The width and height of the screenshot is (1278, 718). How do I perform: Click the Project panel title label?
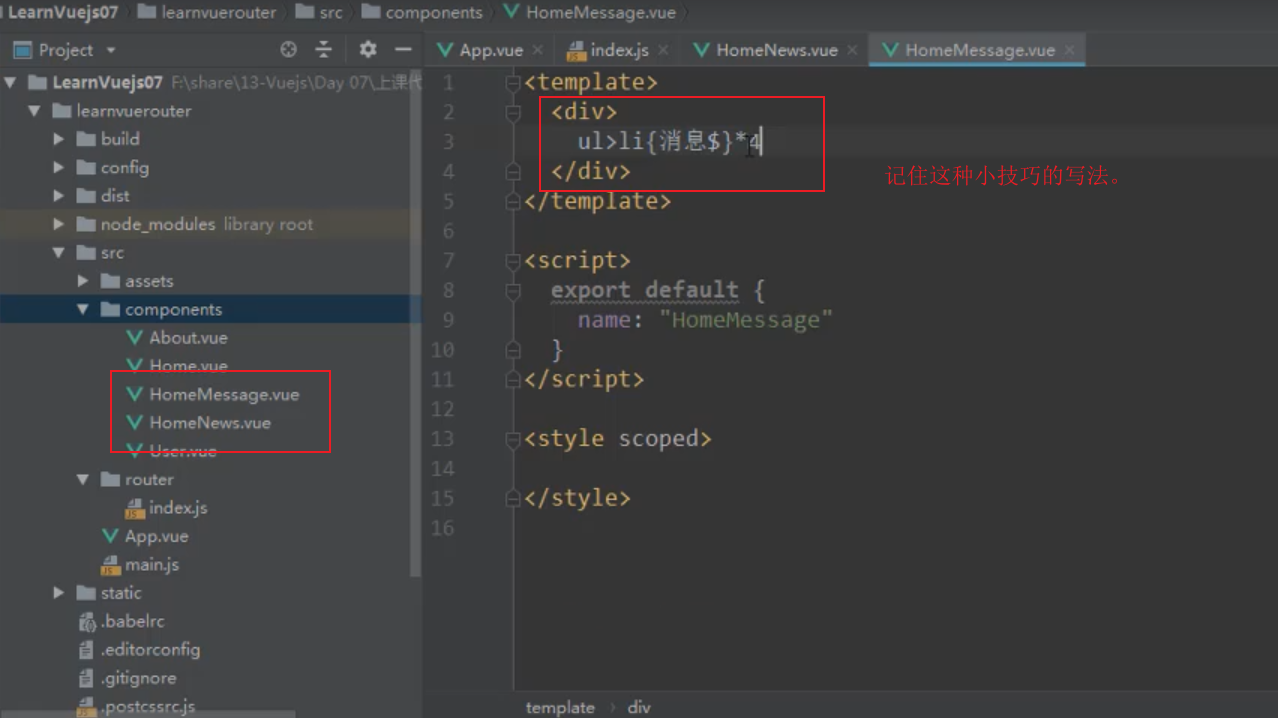click(66, 50)
